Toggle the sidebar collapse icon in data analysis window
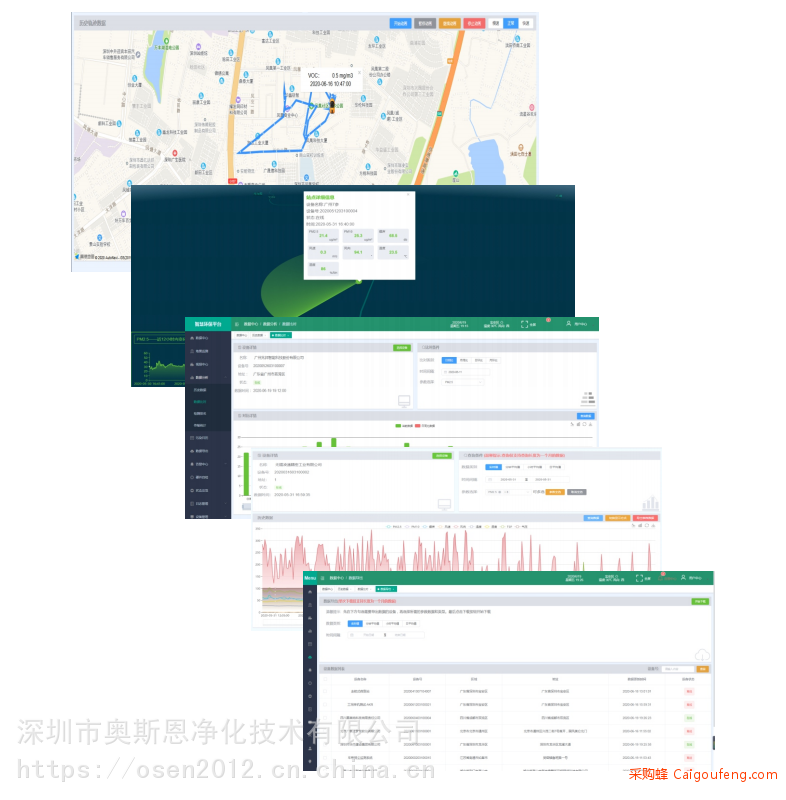This screenshot has height=800, width=786. 237,324
